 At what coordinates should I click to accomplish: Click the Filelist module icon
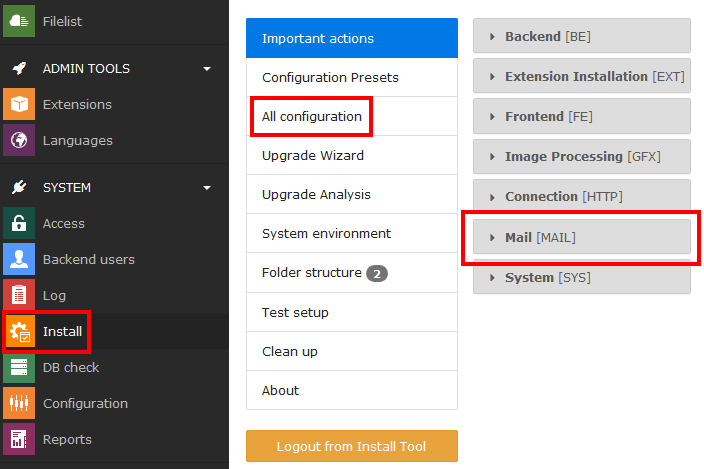pyautogui.click(x=18, y=19)
